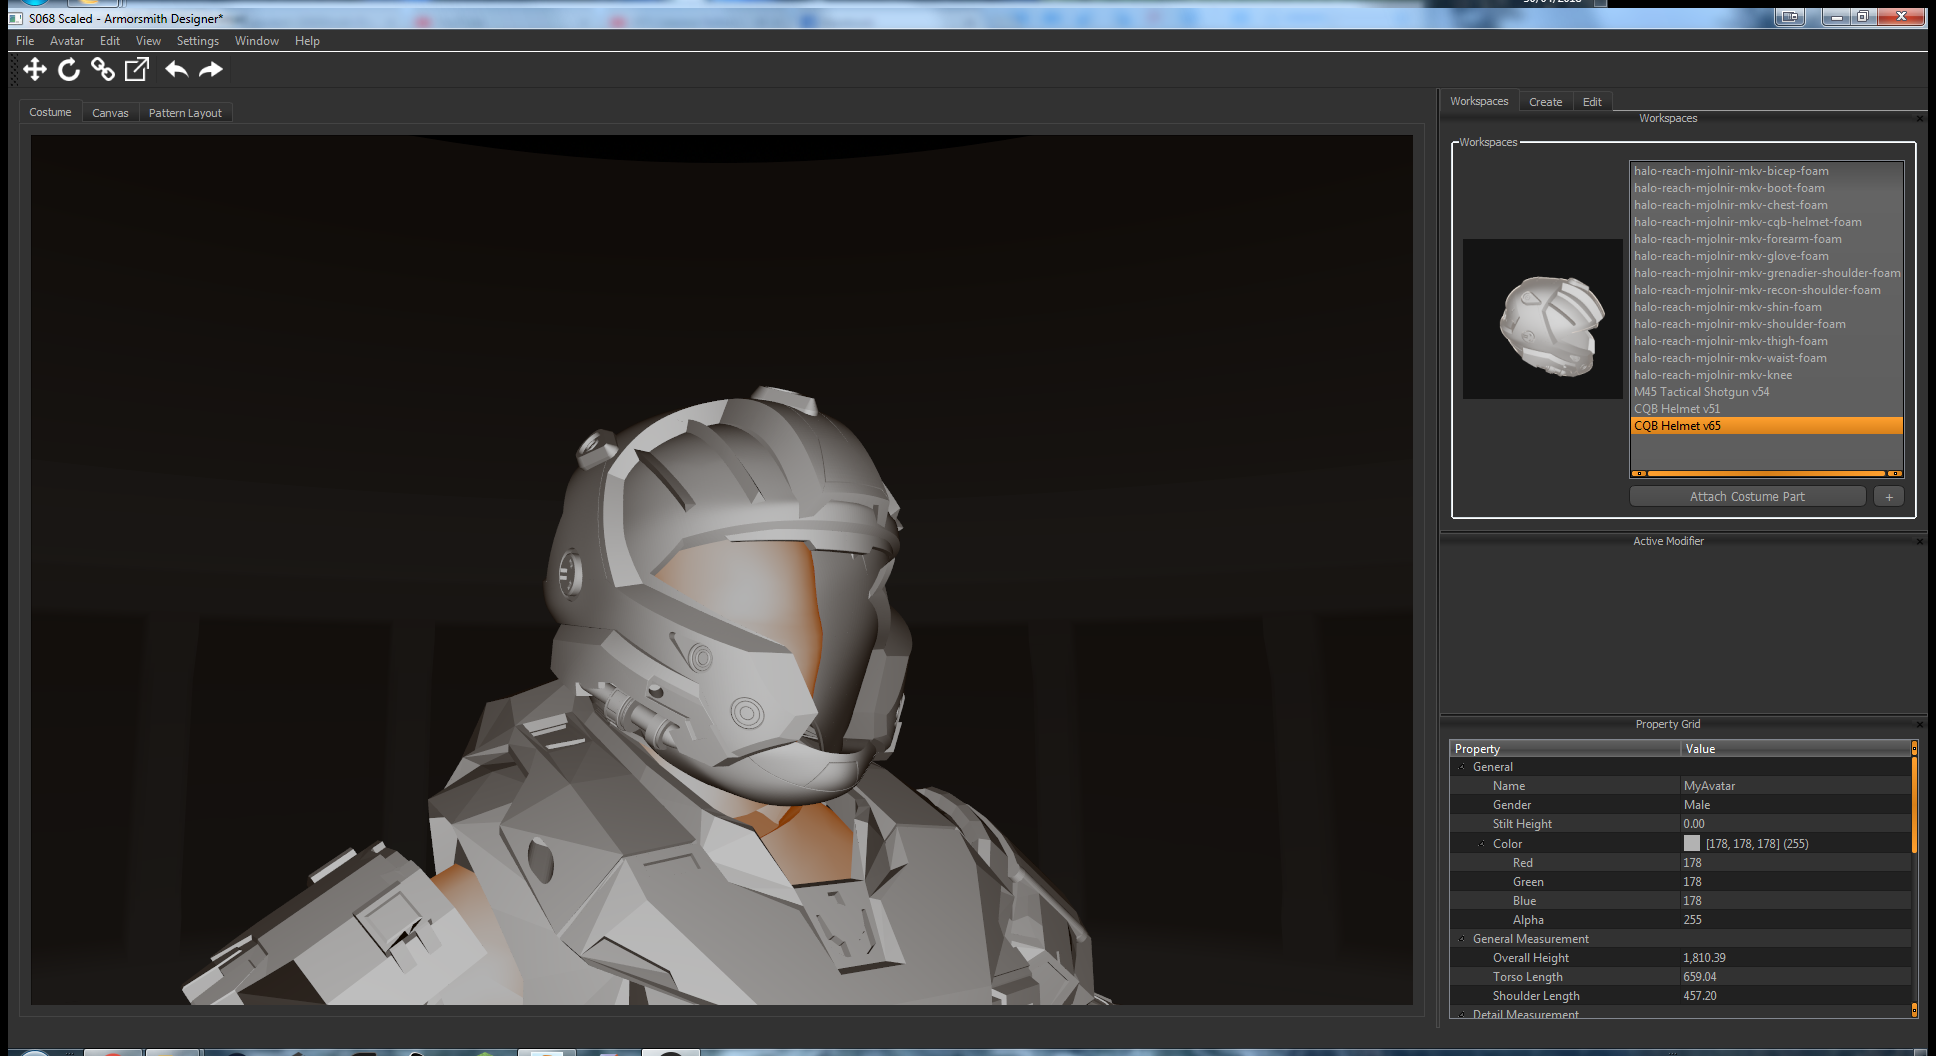Redo with the forward arrow icon
1936x1056 pixels.
[211, 69]
